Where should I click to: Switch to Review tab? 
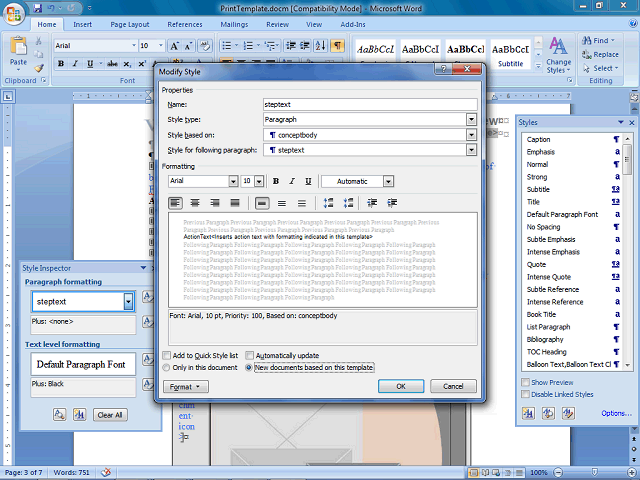coord(278,24)
